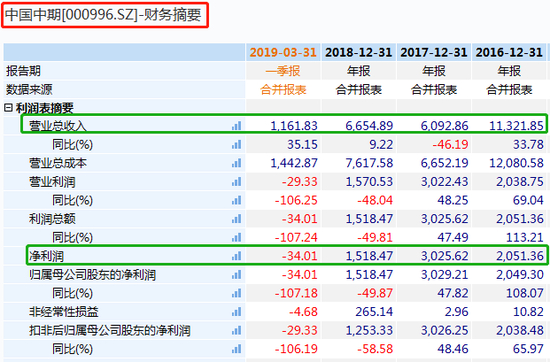
Task: Open chart icon for 营业总收入 row
Action: coord(236,126)
